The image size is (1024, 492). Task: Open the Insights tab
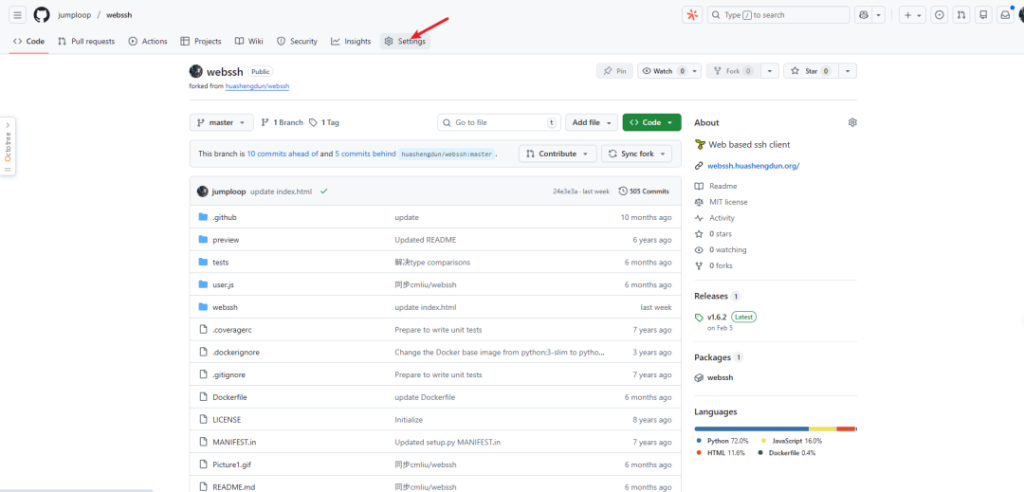pyautogui.click(x=351, y=41)
